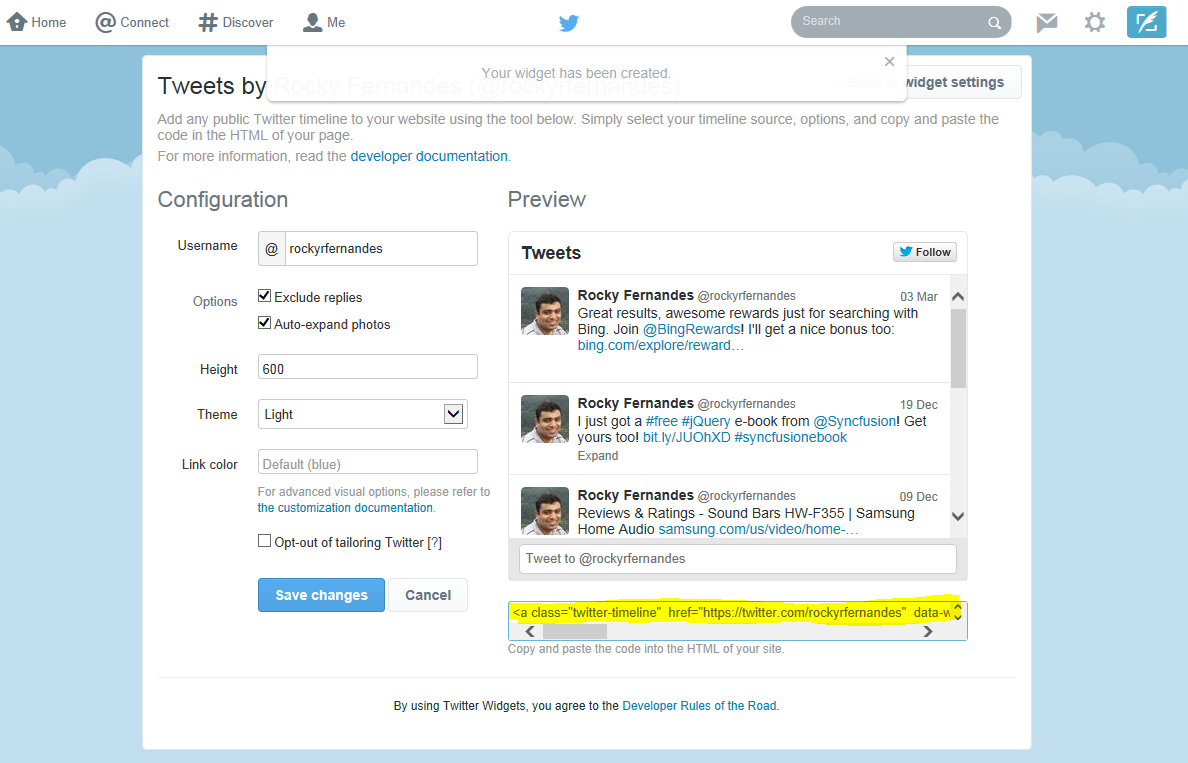Click avatar on the 09 Dec tweet
This screenshot has width=1188, height=763.
click(x=545, y=511)
